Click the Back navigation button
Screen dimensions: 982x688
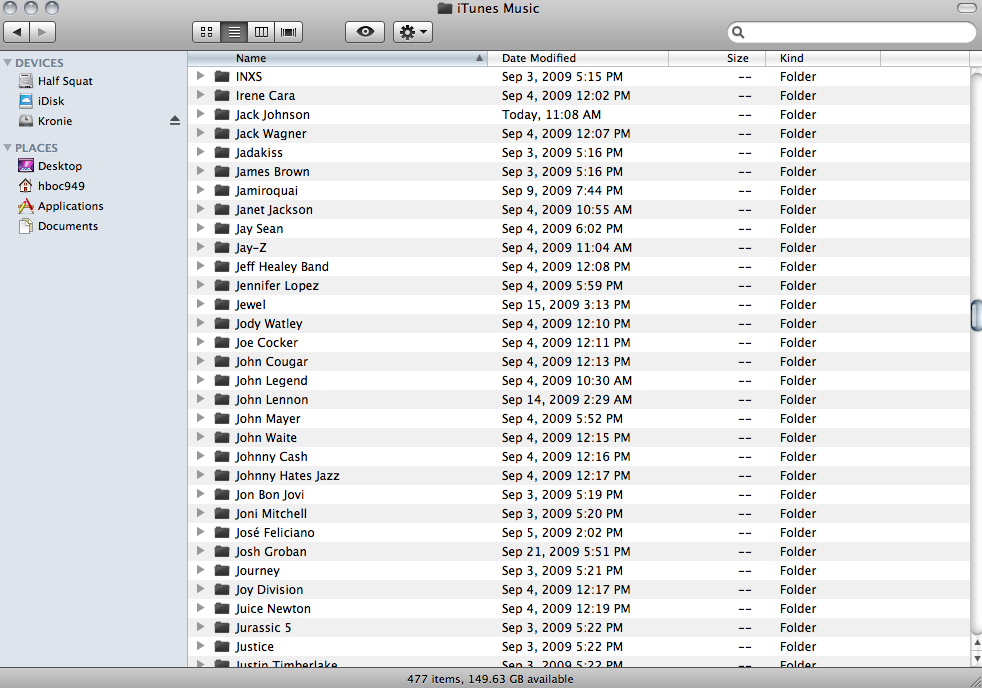coord(16,31)
